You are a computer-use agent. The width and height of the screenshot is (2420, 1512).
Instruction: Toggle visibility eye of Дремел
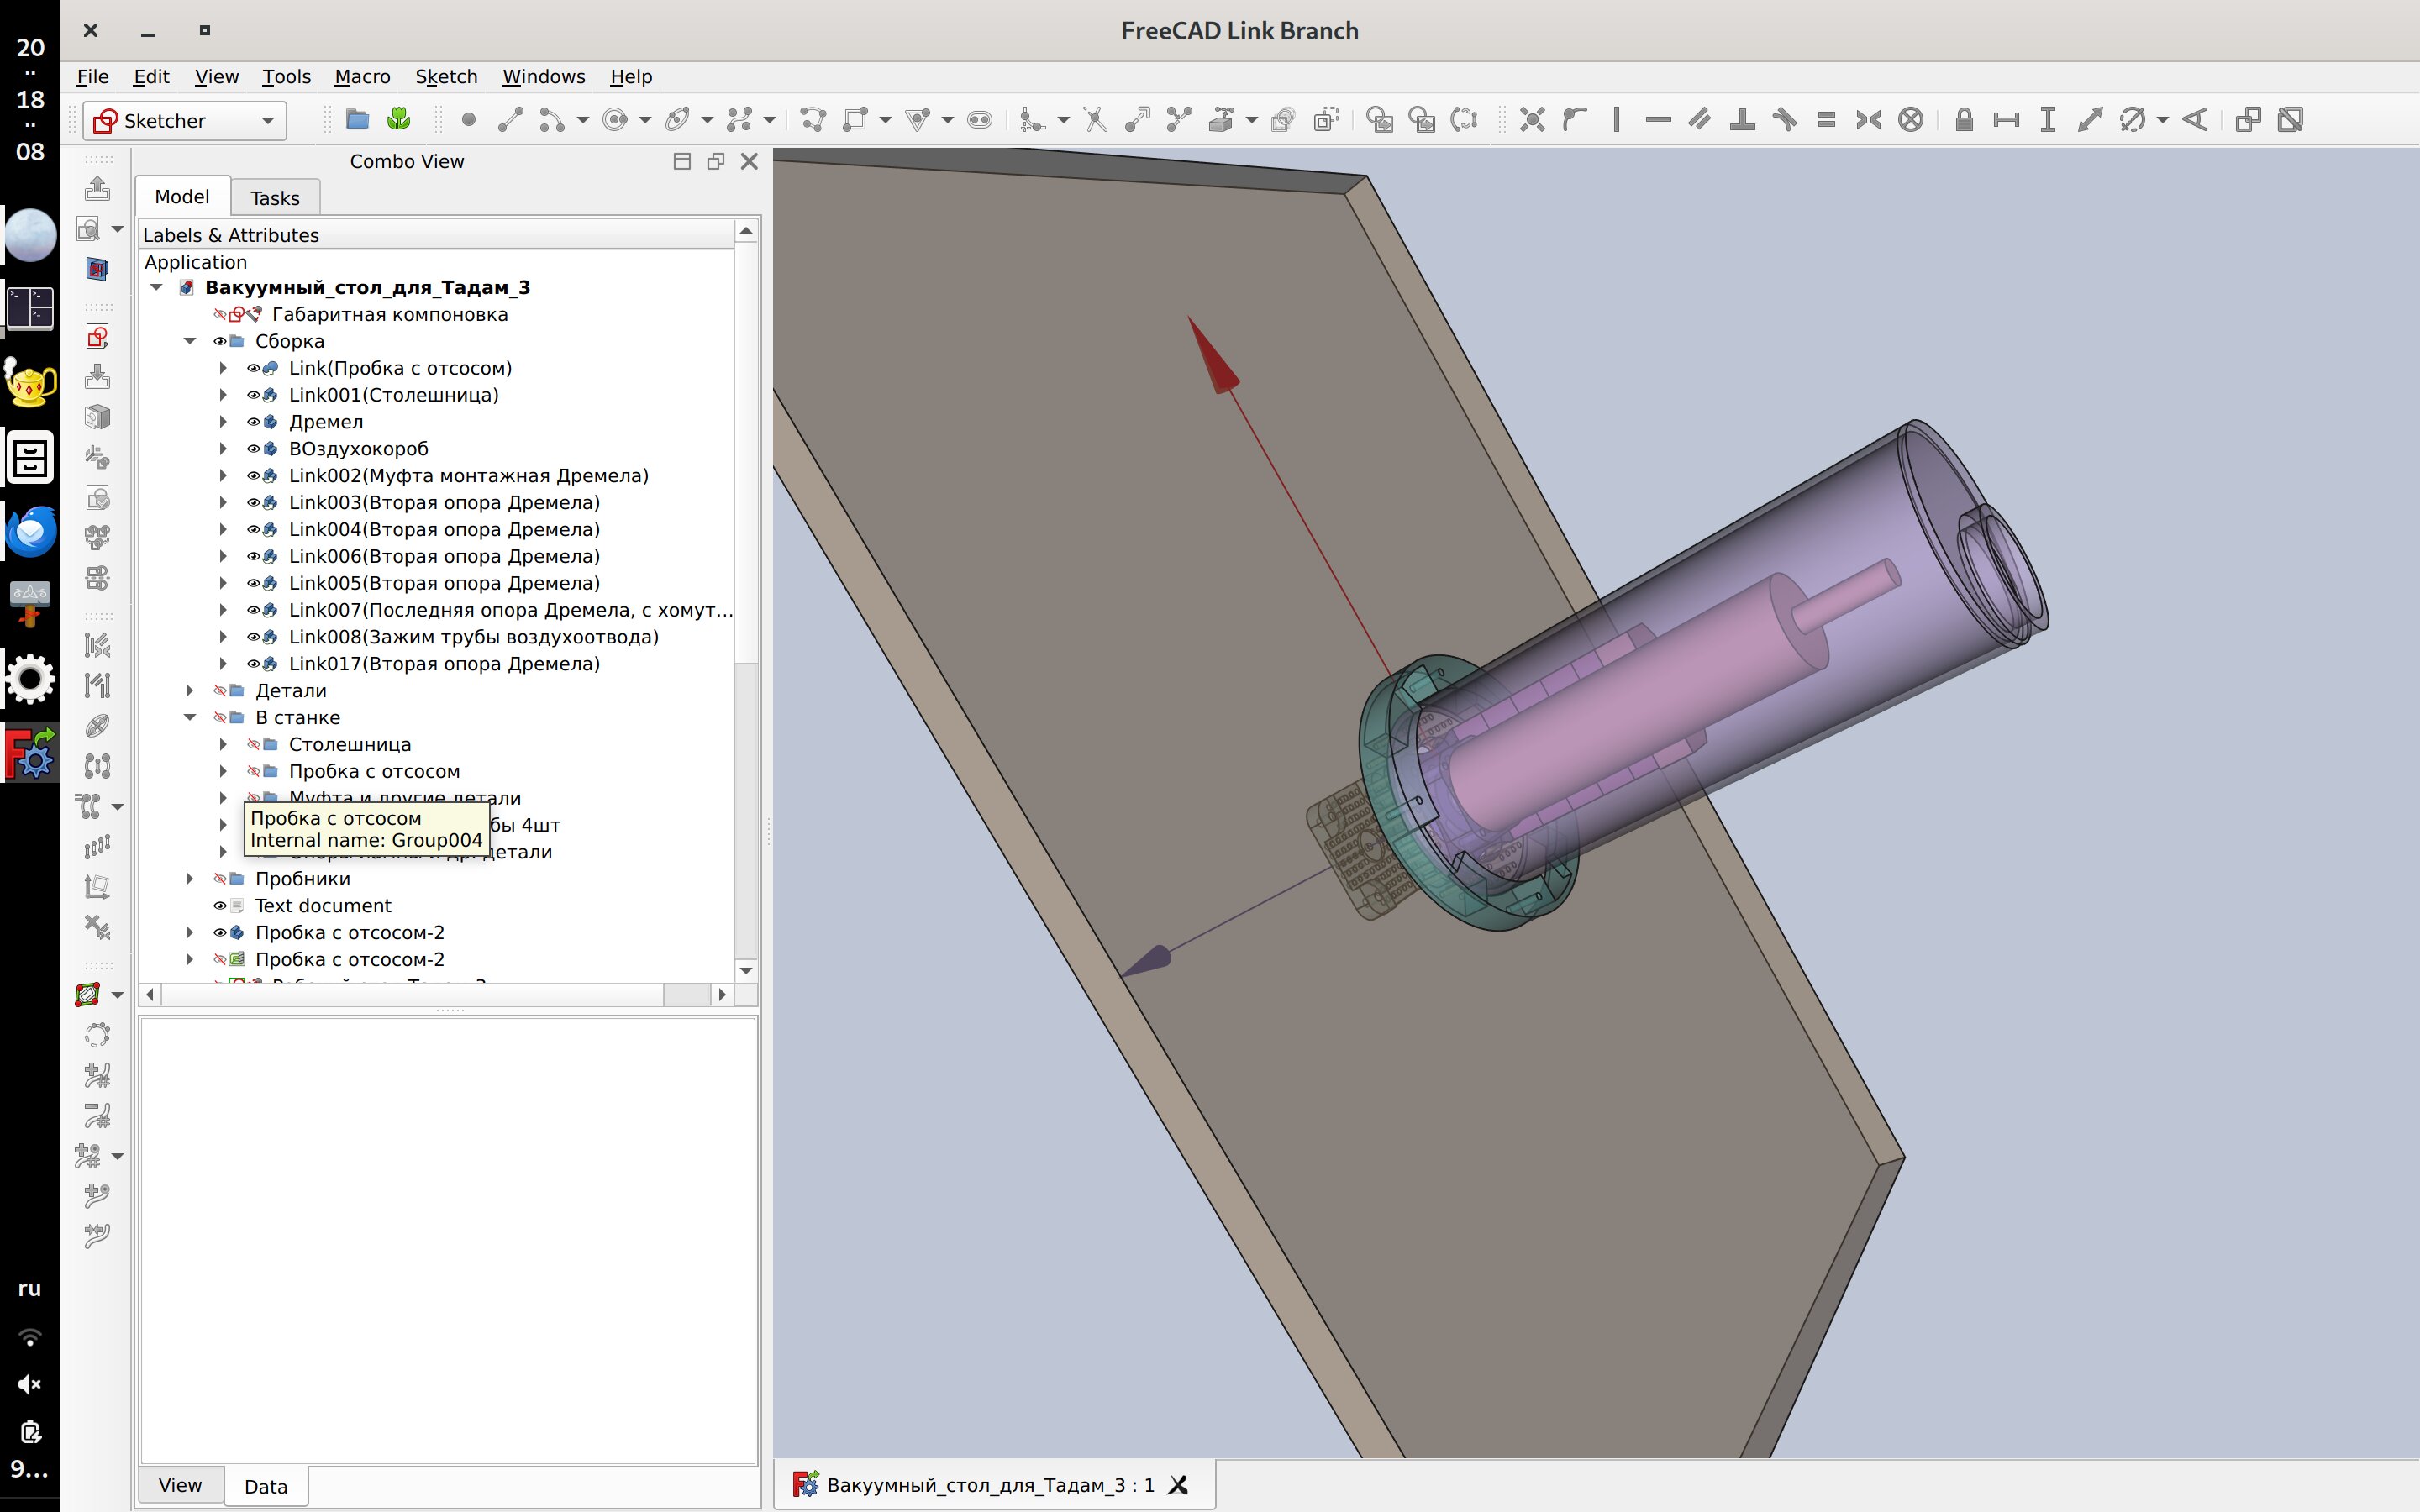[x=253, y=422]
